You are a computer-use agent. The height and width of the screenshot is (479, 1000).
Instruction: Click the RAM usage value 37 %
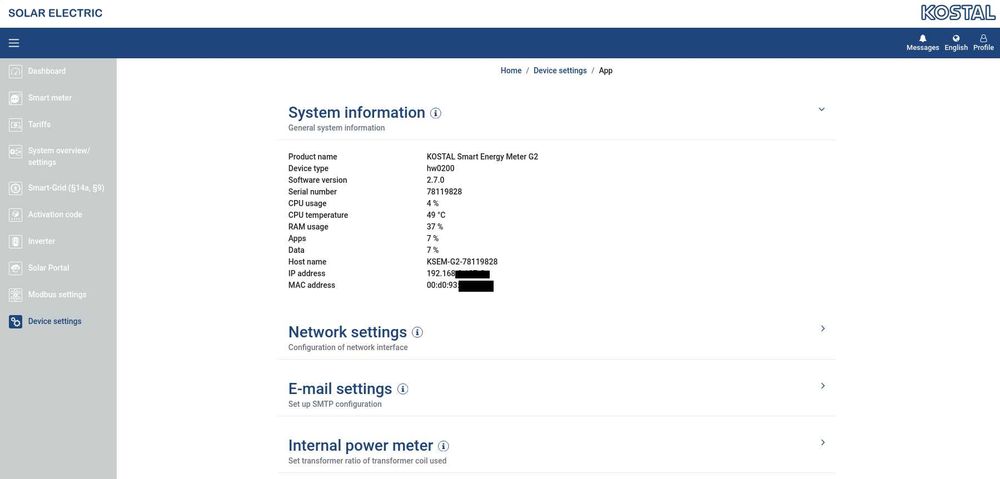[435, 227]
